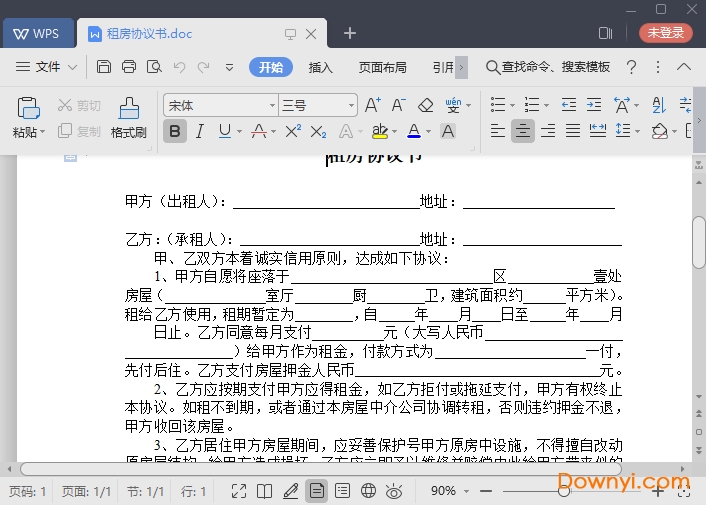Image resolution: width=706 pixels, height=505 pixels.
Task: Click the writing mode pen icon
Action: tap(290, 491)
